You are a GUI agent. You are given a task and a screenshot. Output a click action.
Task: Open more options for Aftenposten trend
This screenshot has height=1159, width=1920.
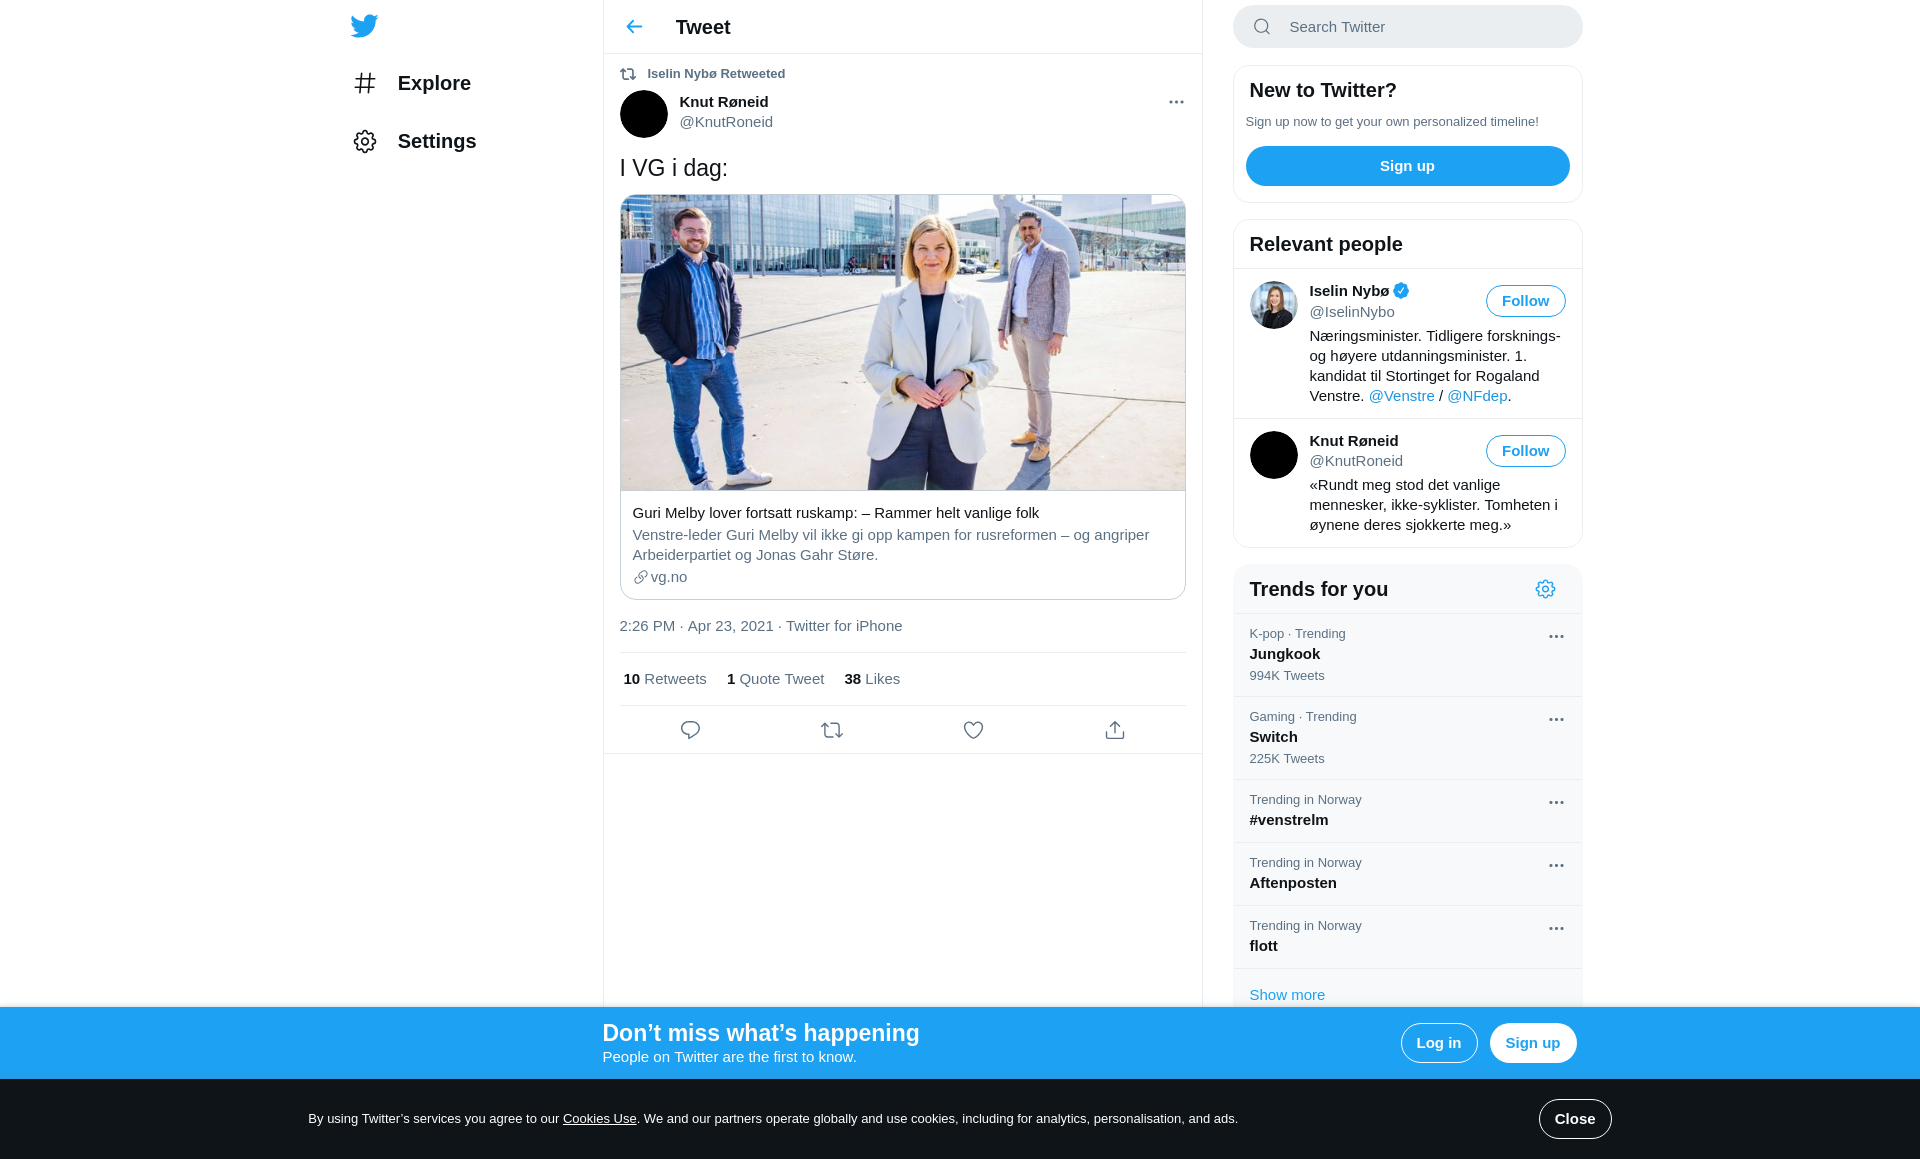1556,865
